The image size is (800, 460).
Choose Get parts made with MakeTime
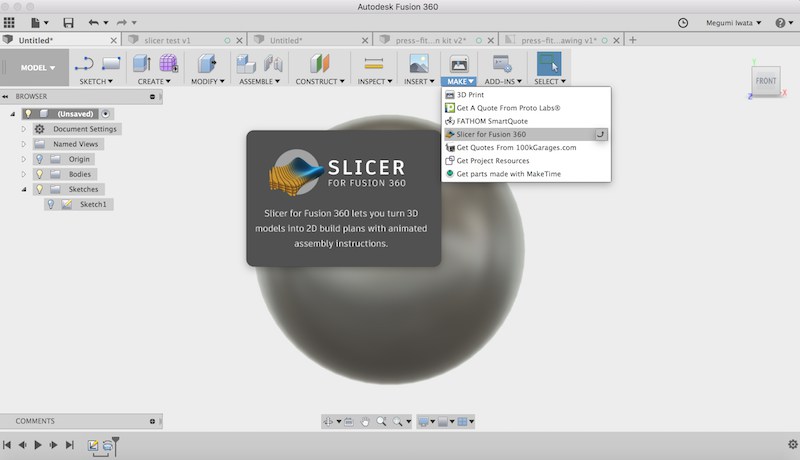(x=526, y=174)
